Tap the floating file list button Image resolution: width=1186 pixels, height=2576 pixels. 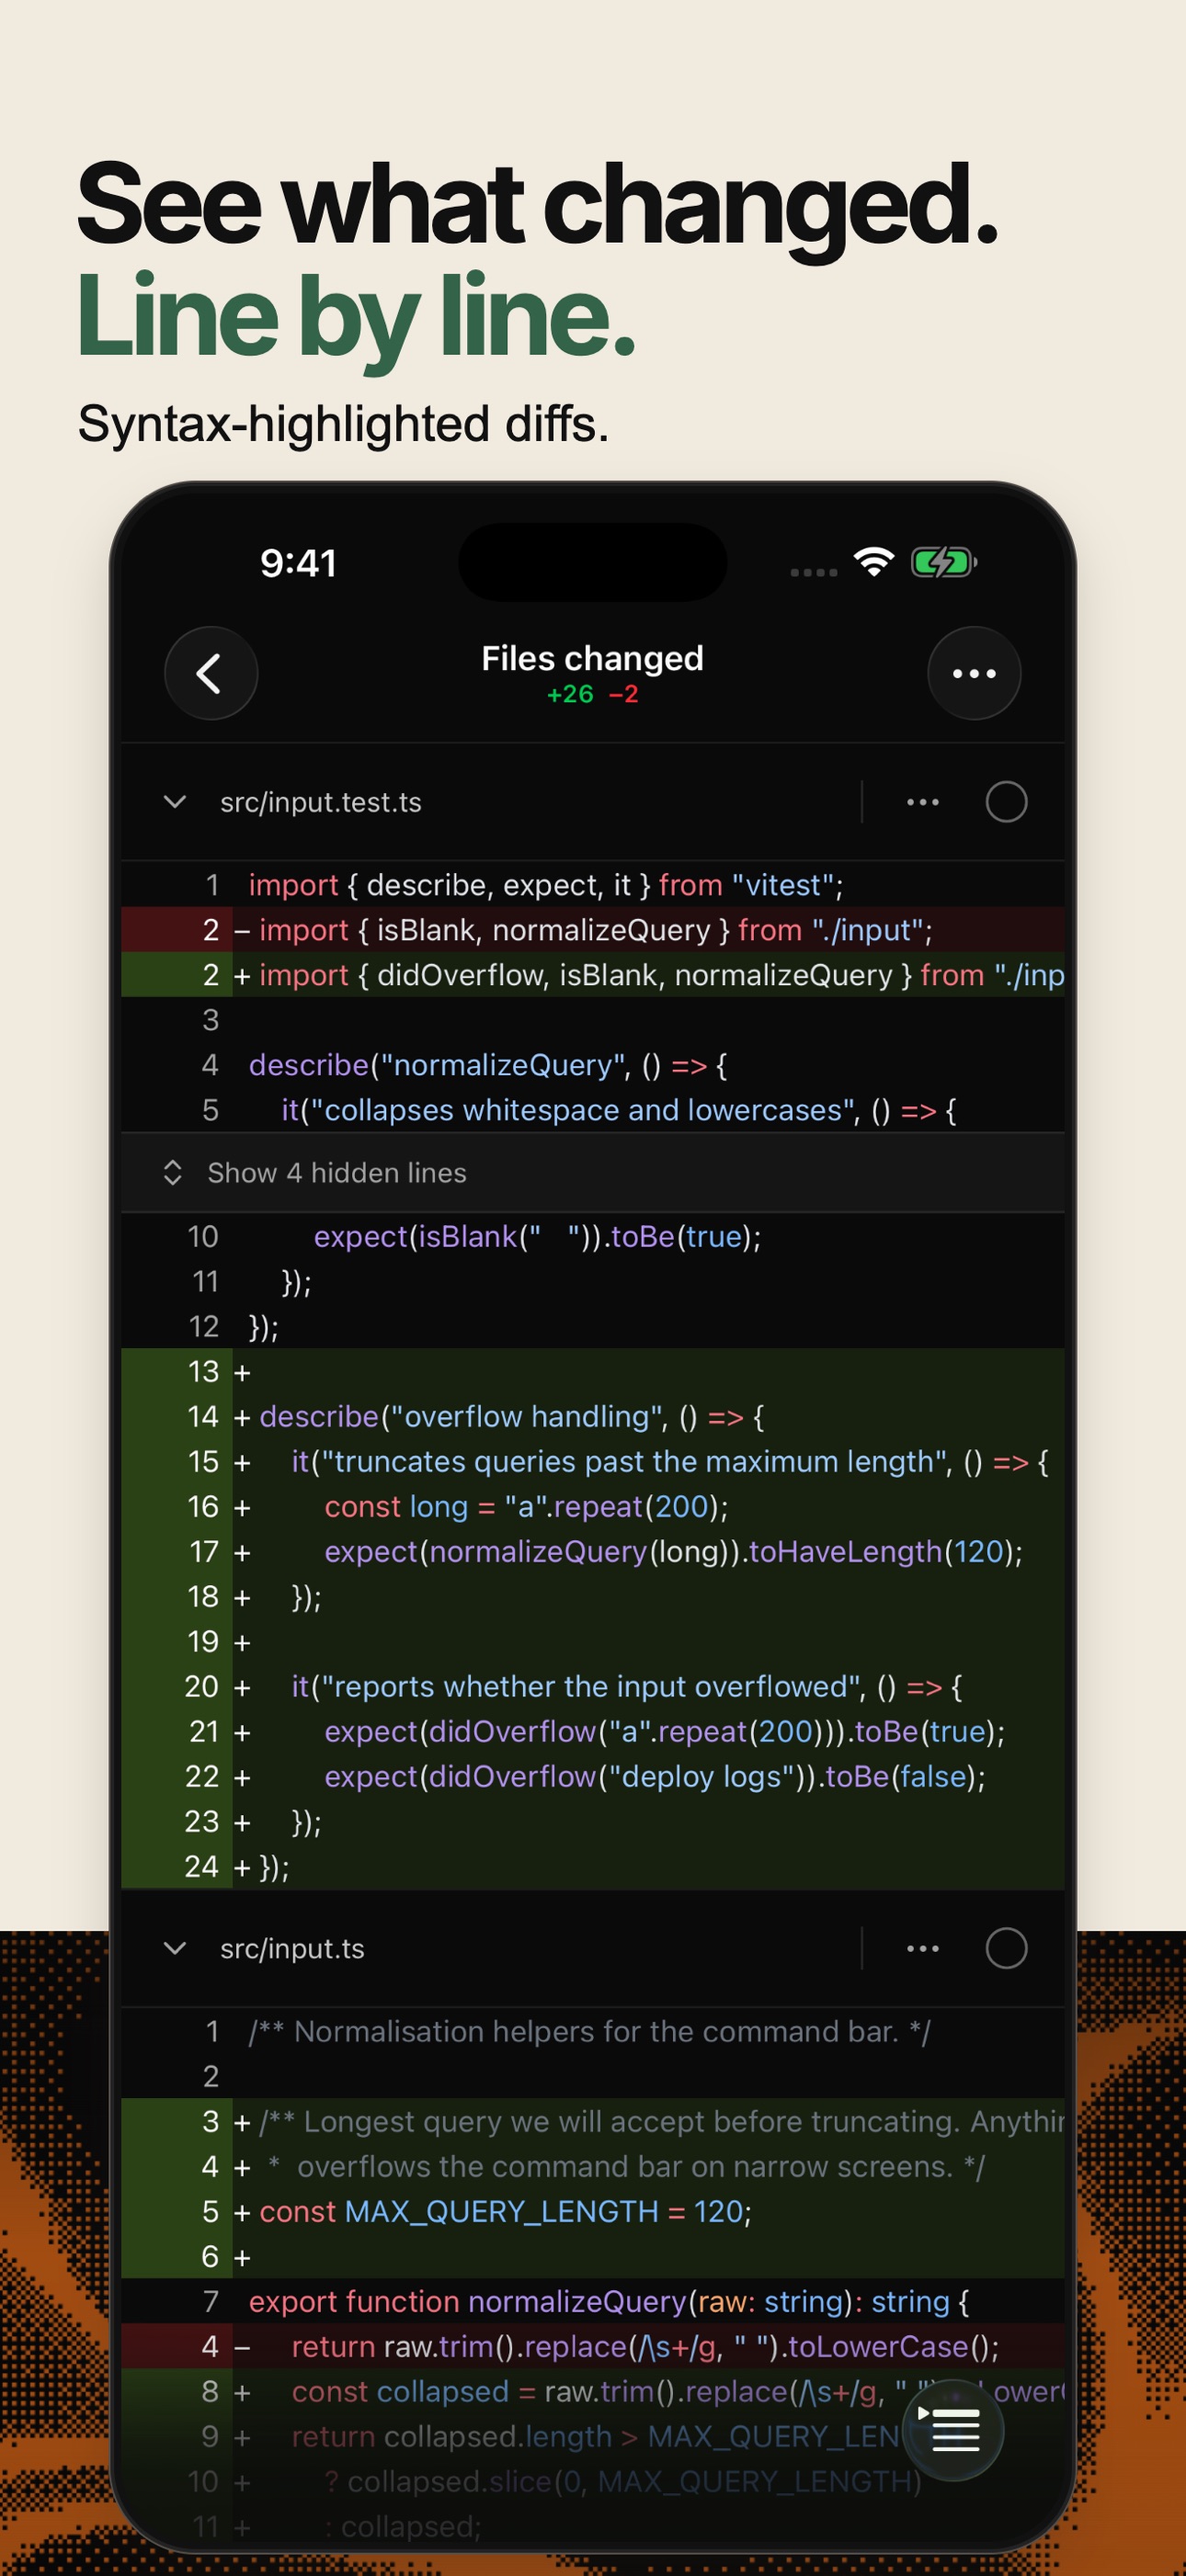[953, 2430]
